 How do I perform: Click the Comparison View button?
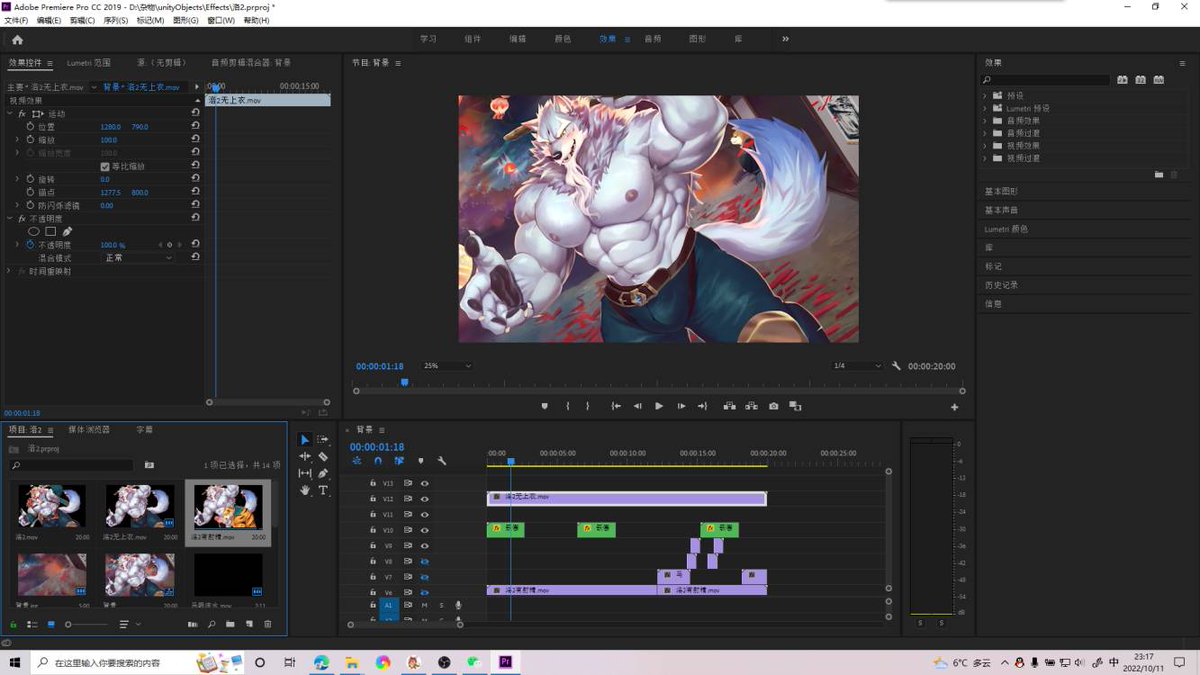click(x=795, y=406)
